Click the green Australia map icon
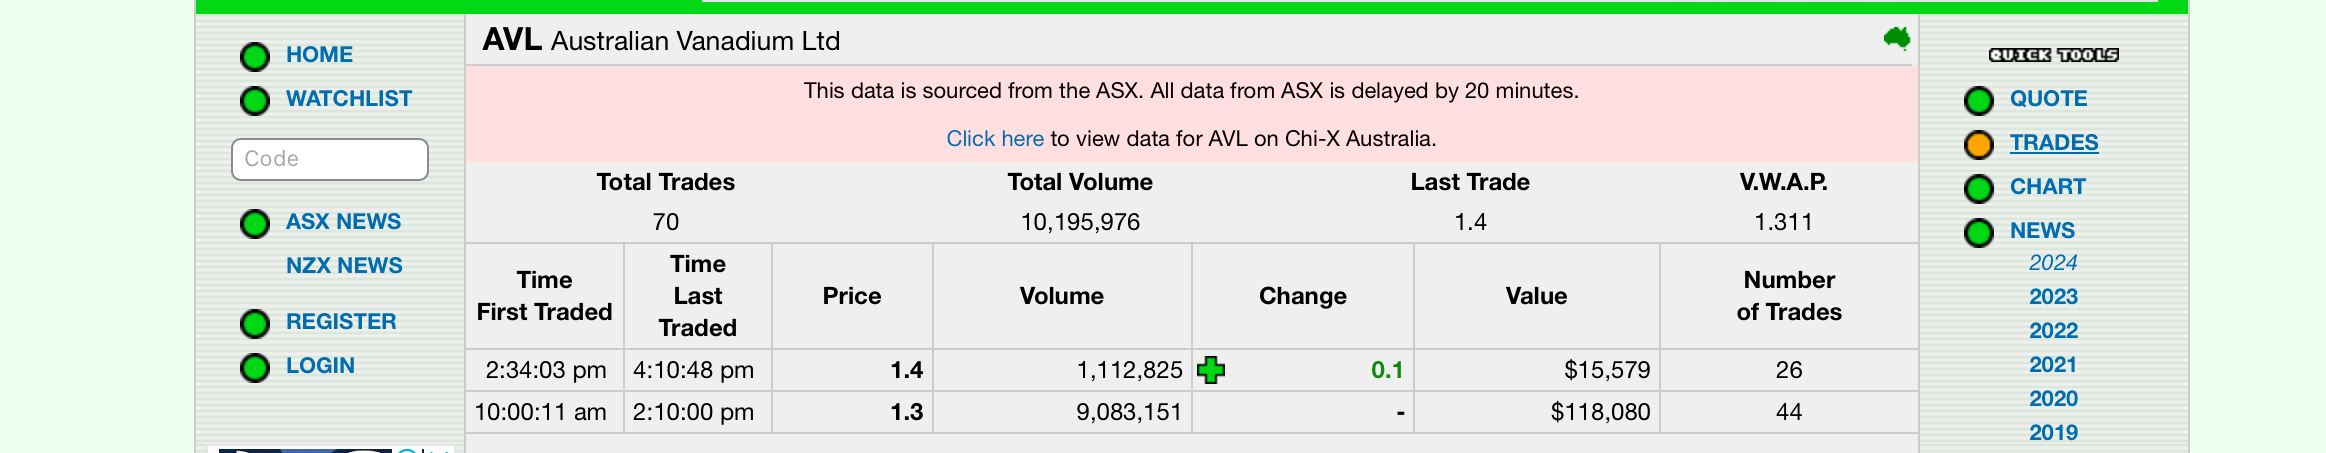This screenshot has height=453, width=2326. click(1897, 39)
